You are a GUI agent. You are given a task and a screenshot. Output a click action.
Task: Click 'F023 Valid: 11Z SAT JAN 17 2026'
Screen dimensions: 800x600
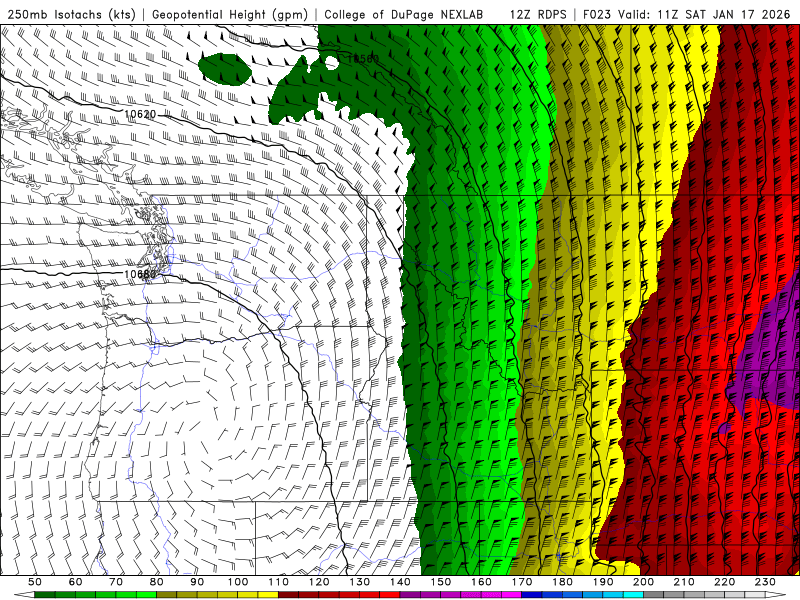coord(686,14)
